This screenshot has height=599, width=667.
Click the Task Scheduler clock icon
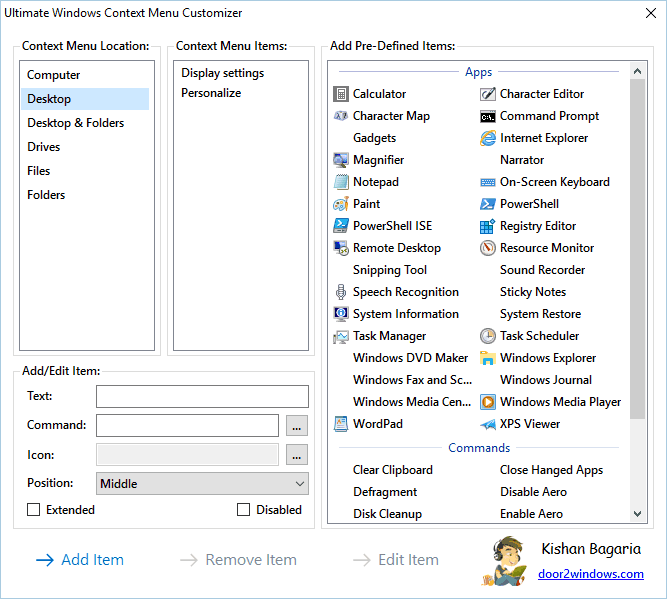tap(487, 336)
